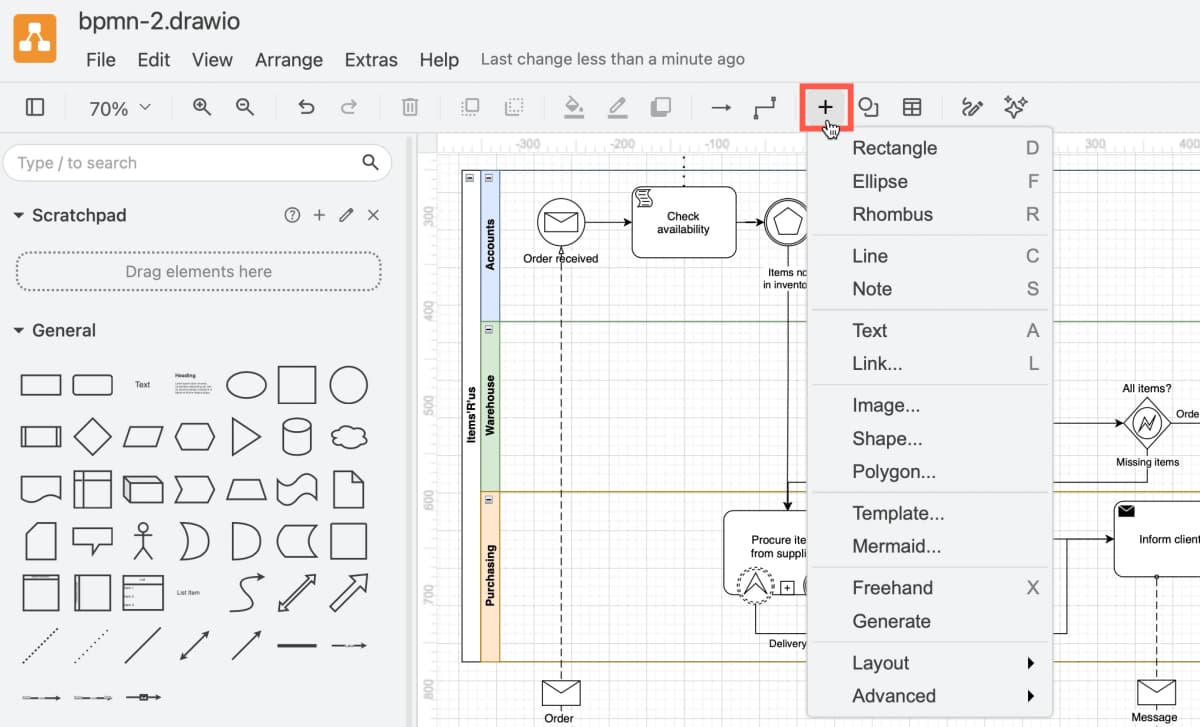Screen dimensions: 1200x727
Task: Open the Extras menu
Action: click(x=371, y=60)
